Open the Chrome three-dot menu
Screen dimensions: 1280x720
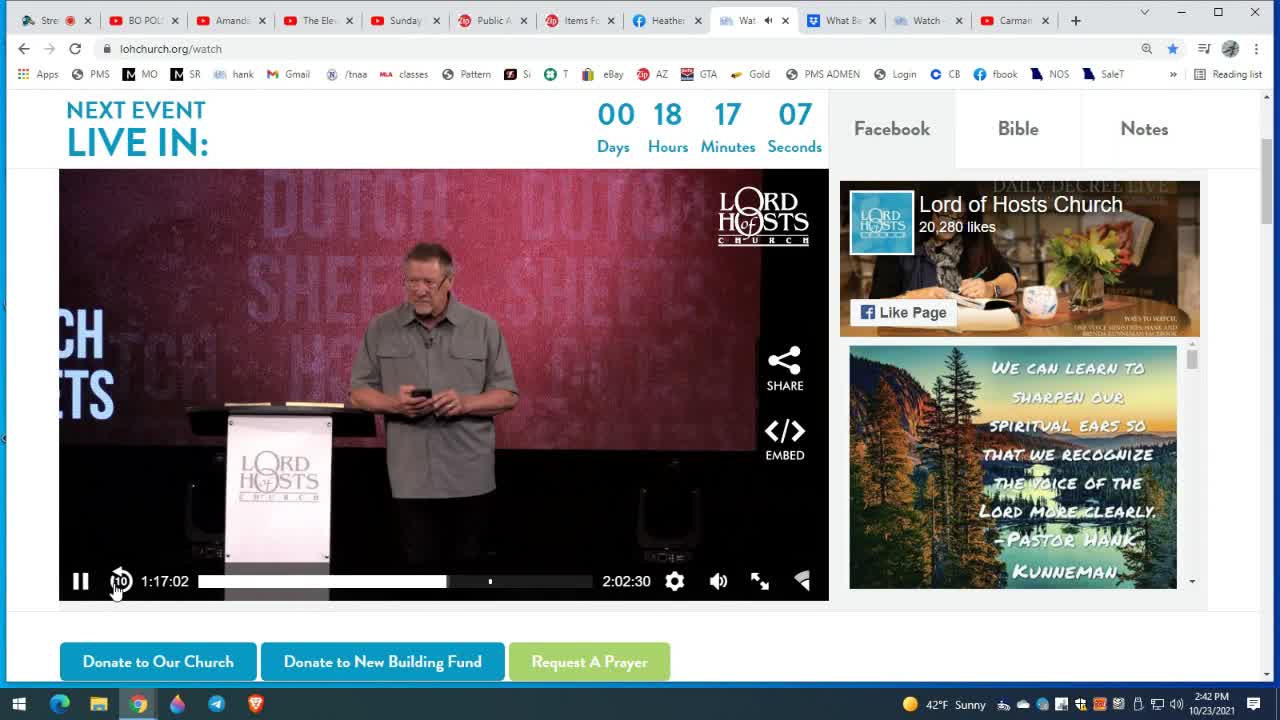pos(1256,48)
